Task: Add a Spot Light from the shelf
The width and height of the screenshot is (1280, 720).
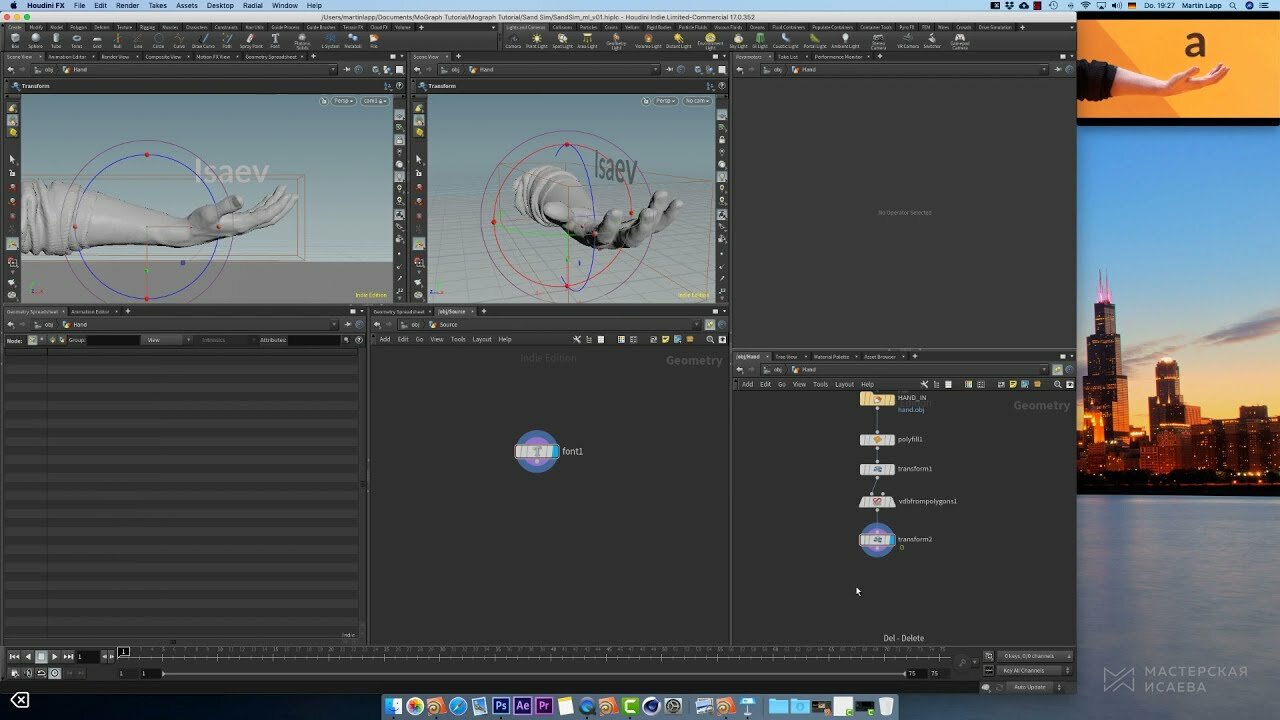Action: [x=563, y=40]
